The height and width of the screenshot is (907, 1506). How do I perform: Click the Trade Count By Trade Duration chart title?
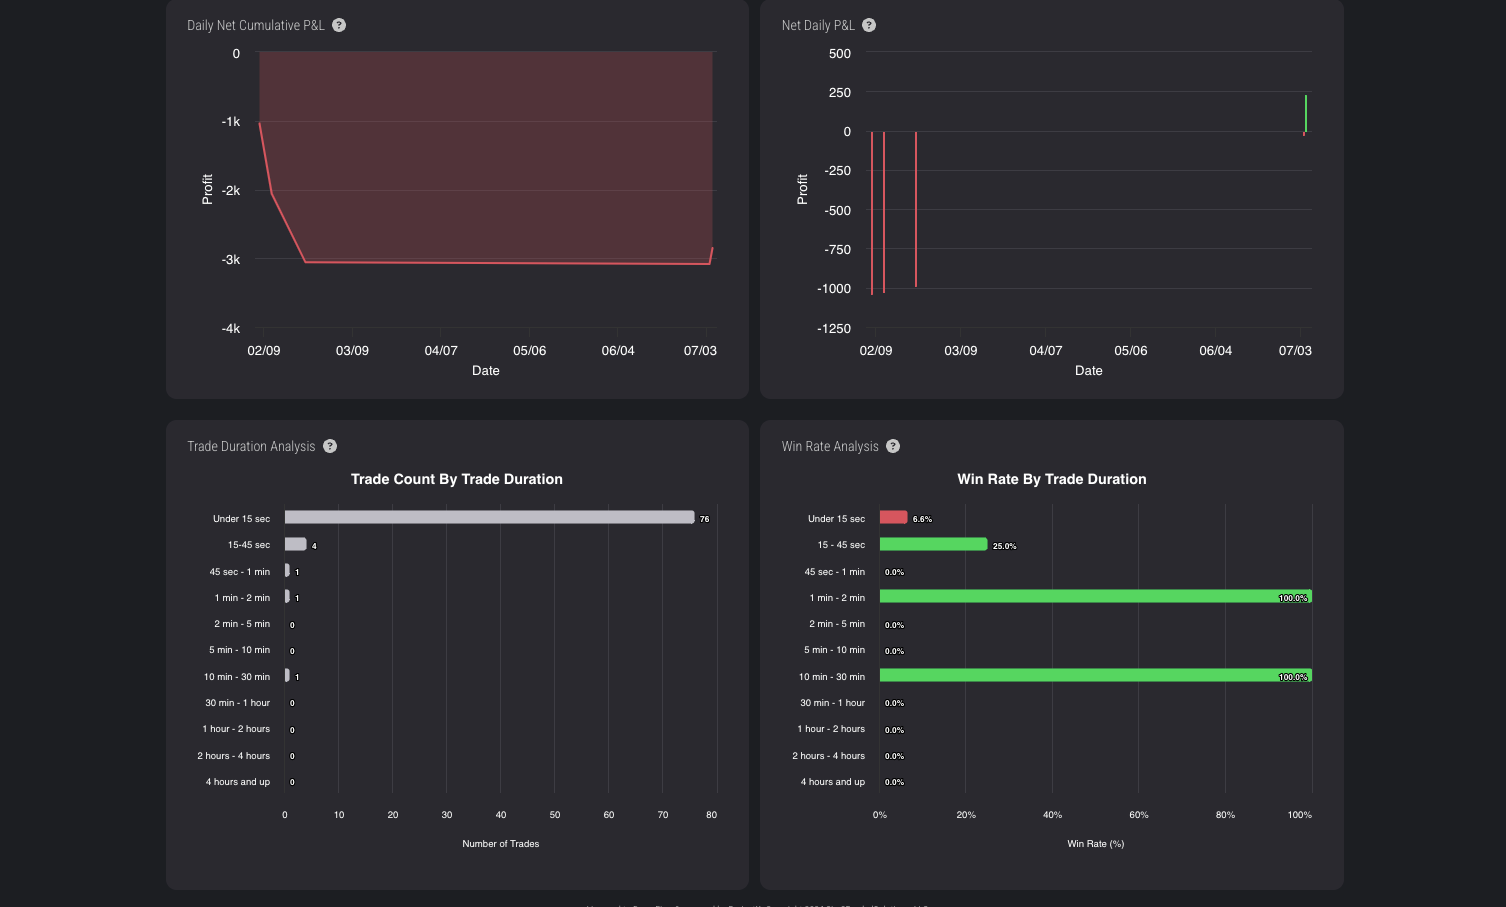coord(456,479)
